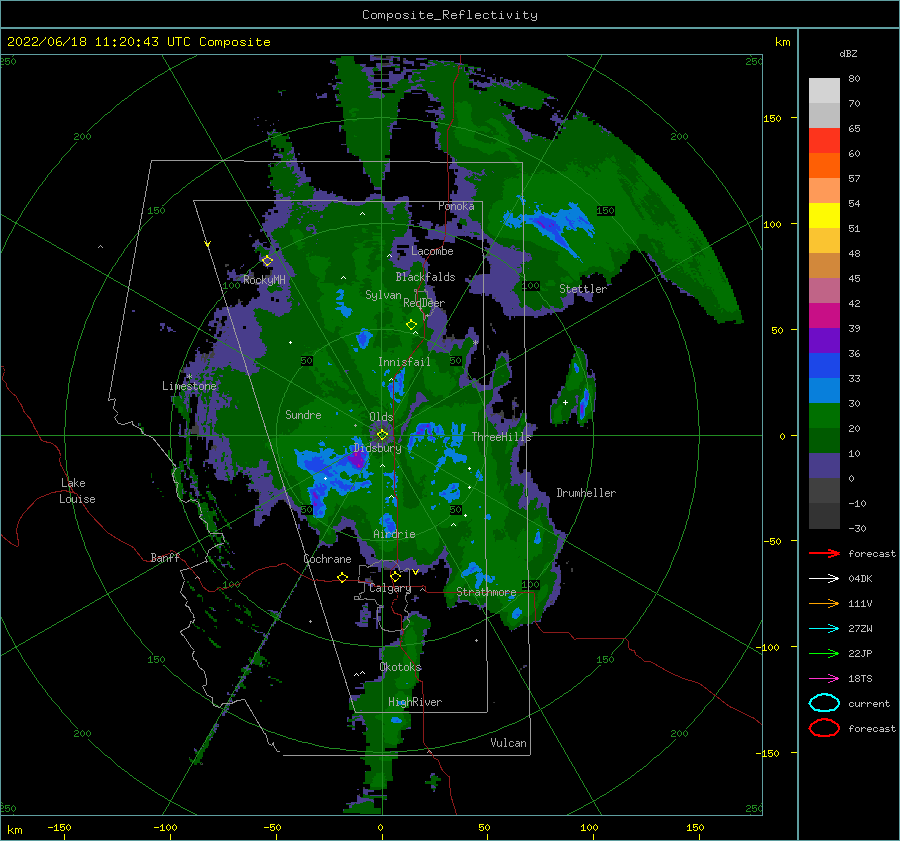Click yellow diamond marker near RockyMH
The height and width of the screenshot is (841, 900).
[267, 261]
